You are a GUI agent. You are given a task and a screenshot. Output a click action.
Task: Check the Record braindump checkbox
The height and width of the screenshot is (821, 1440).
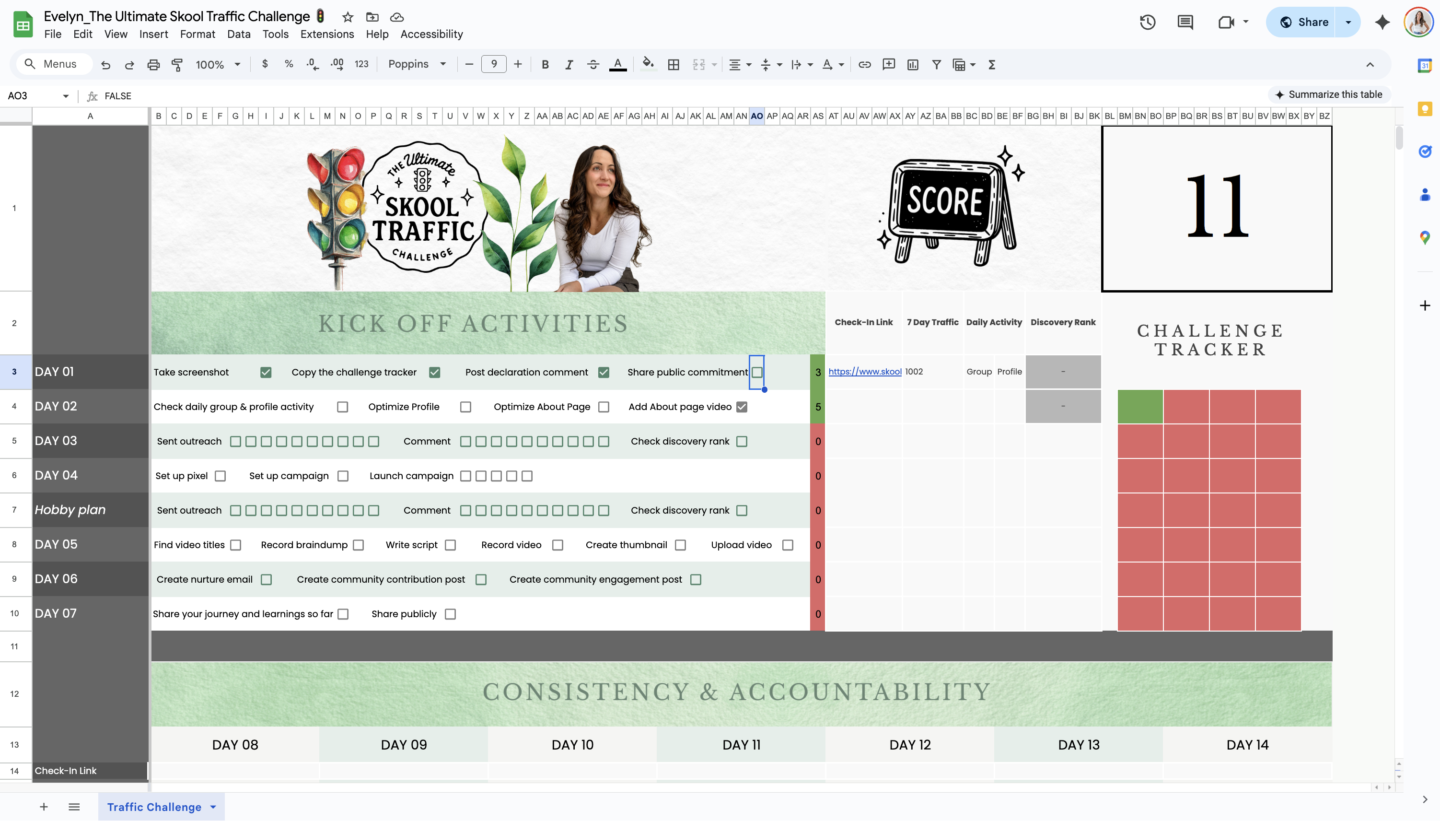pos(359,545)
